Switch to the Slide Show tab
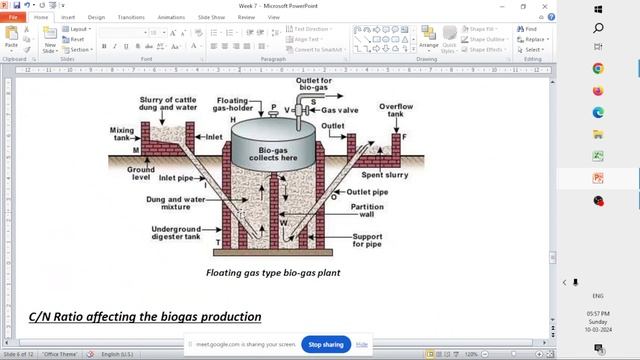The height and width of the screenshot is (360, 640). (x=211, y=18)
